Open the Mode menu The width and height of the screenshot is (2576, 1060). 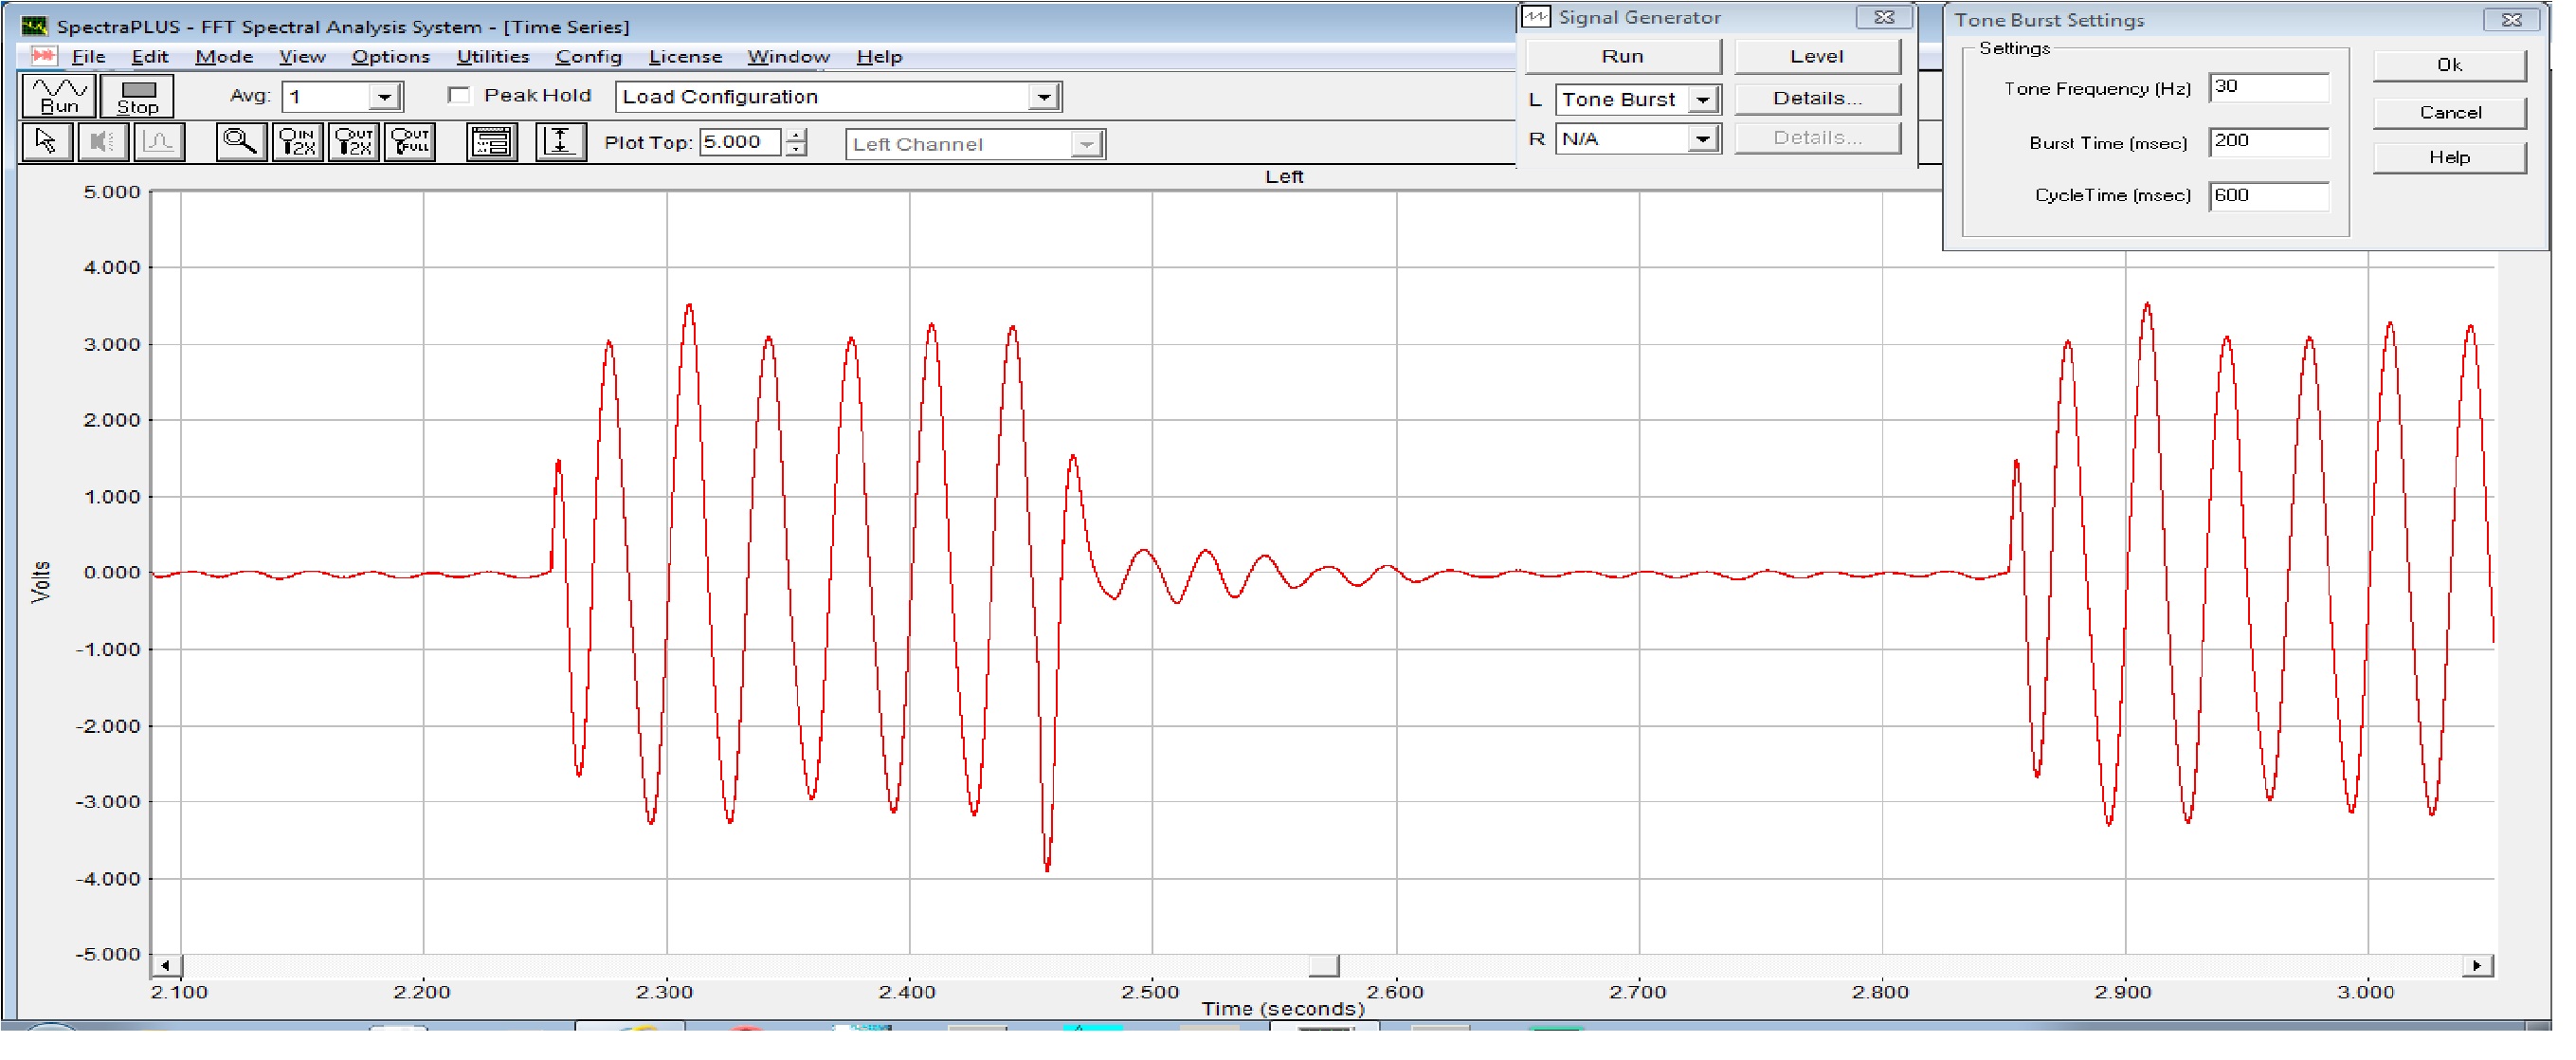[224, 57]
